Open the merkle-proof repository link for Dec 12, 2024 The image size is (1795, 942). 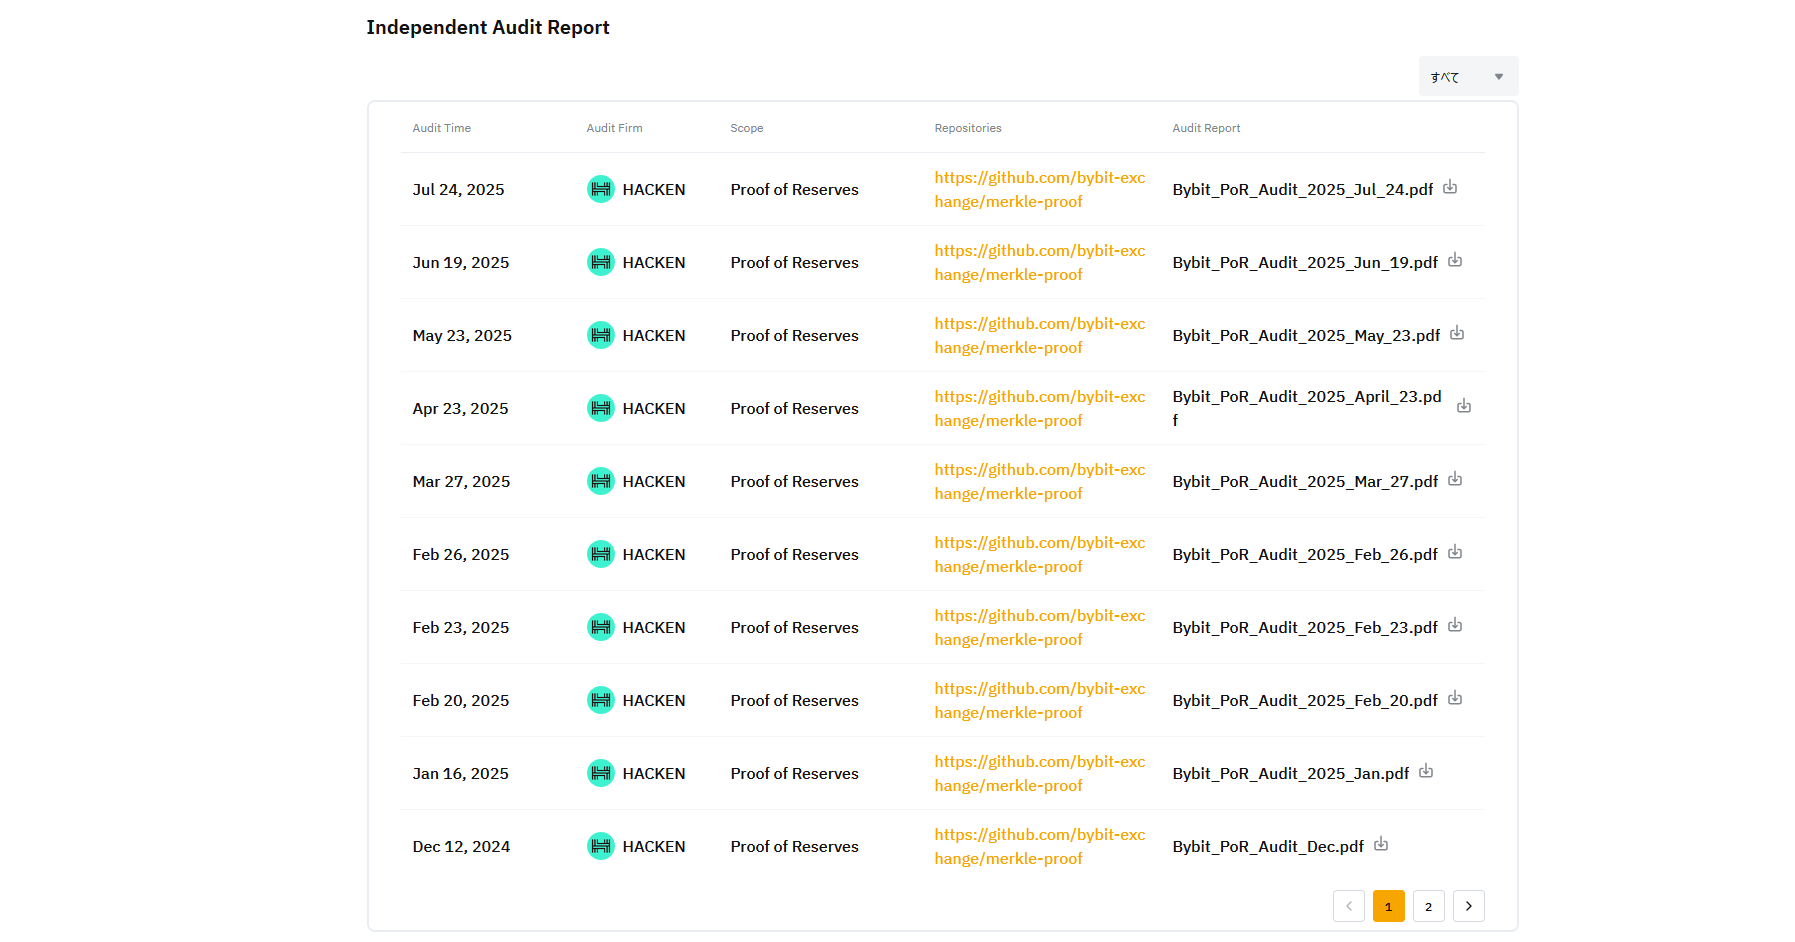coord(1039,847)
